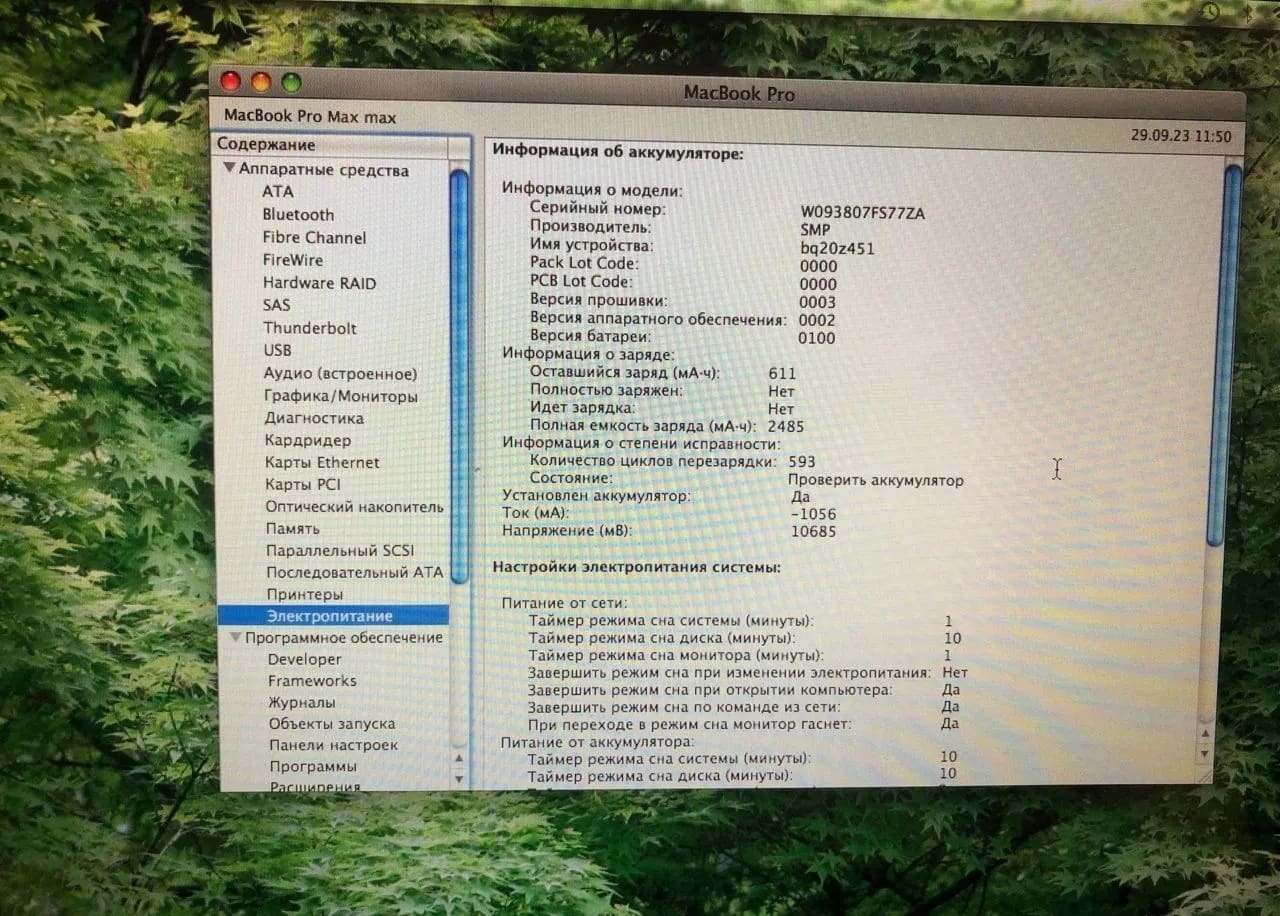The image size is (1280, 916).
Task: Click the manufacturer value SMP
Action: click(815, 229)
